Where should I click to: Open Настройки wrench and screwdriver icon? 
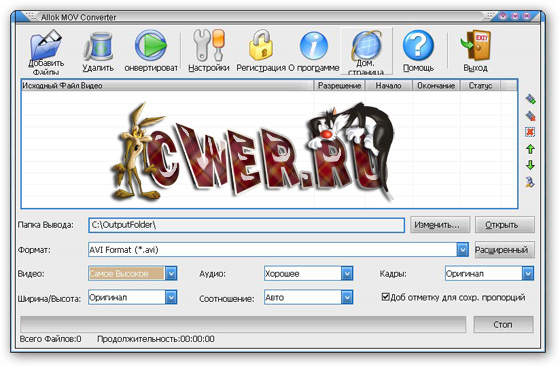(x=209, y=45)
